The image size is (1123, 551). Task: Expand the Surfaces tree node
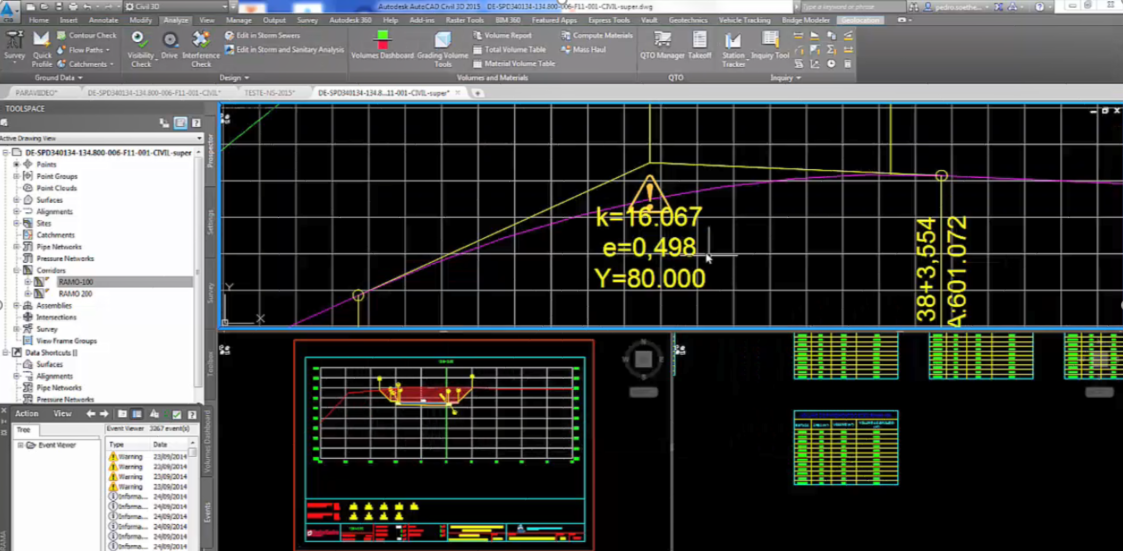tap(16, 200)
